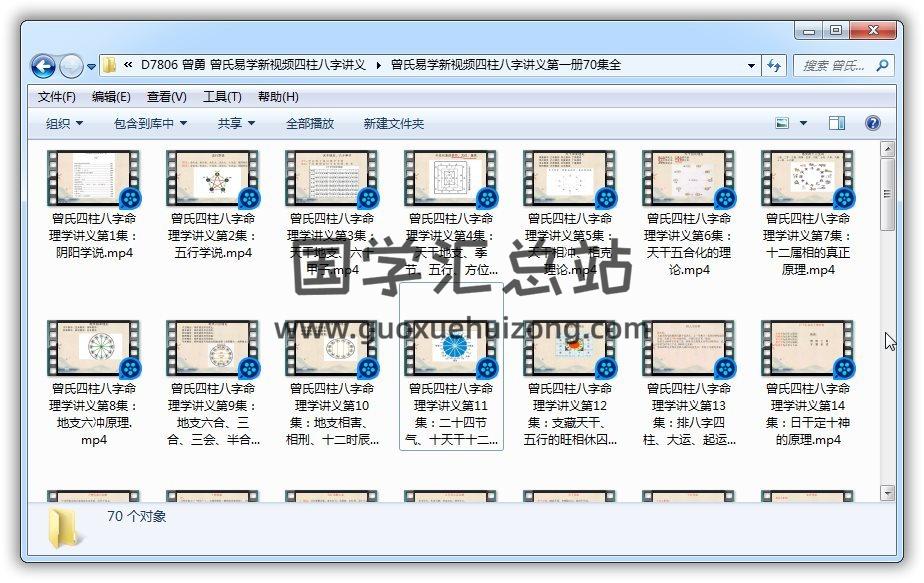Image resolution: width=924 pixels, height=583 pixels.
Task: Open the 工具(T) menu
Action: click(x=222, y=97)
